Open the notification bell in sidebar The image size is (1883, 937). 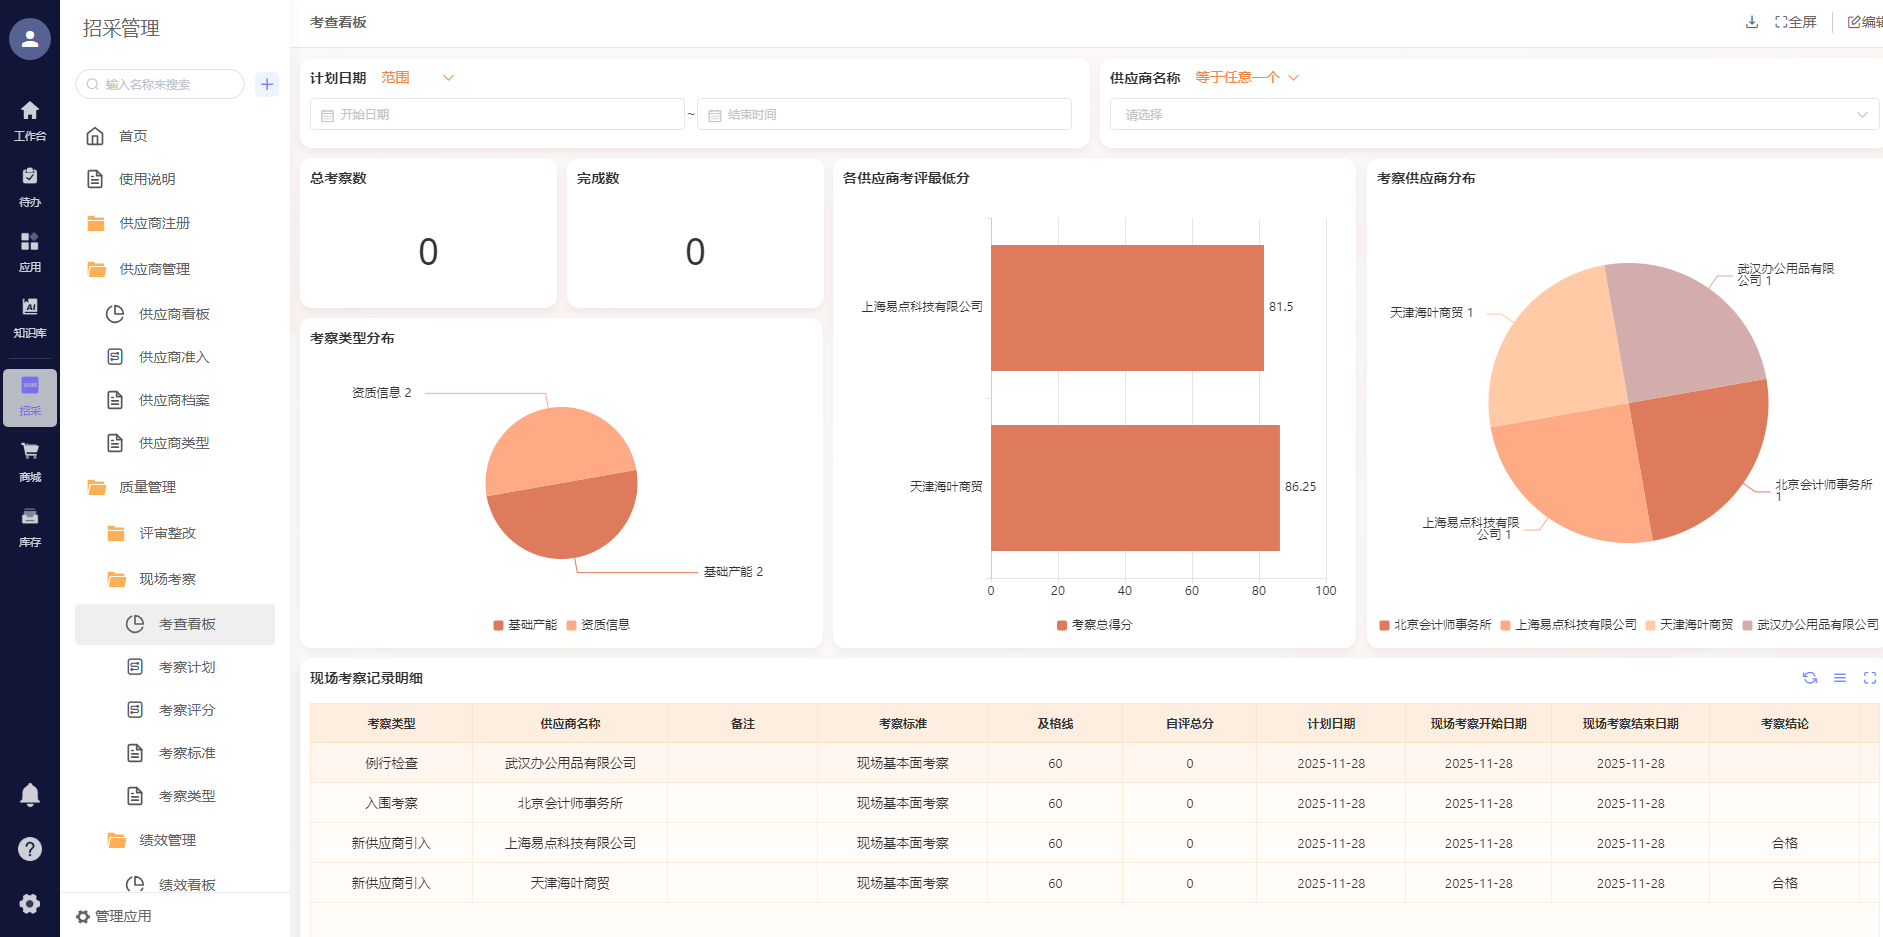pyautogui.click(x=30, y=795)
